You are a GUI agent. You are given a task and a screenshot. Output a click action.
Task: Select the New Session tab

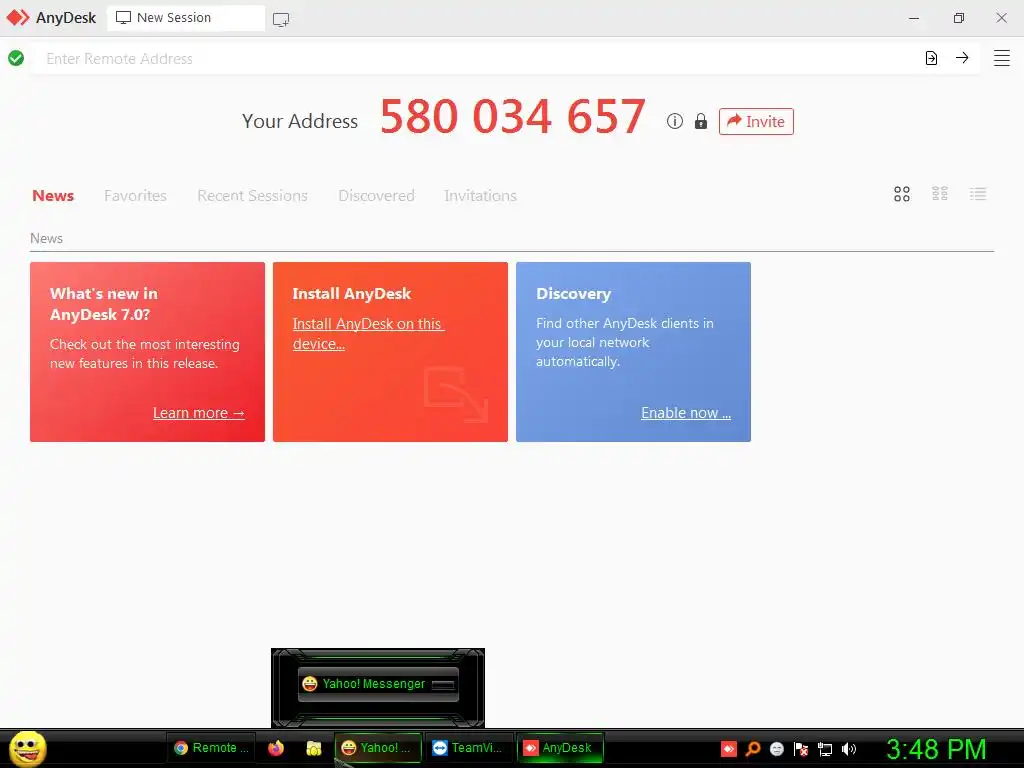pyautogui.click(x=186, y=18)
